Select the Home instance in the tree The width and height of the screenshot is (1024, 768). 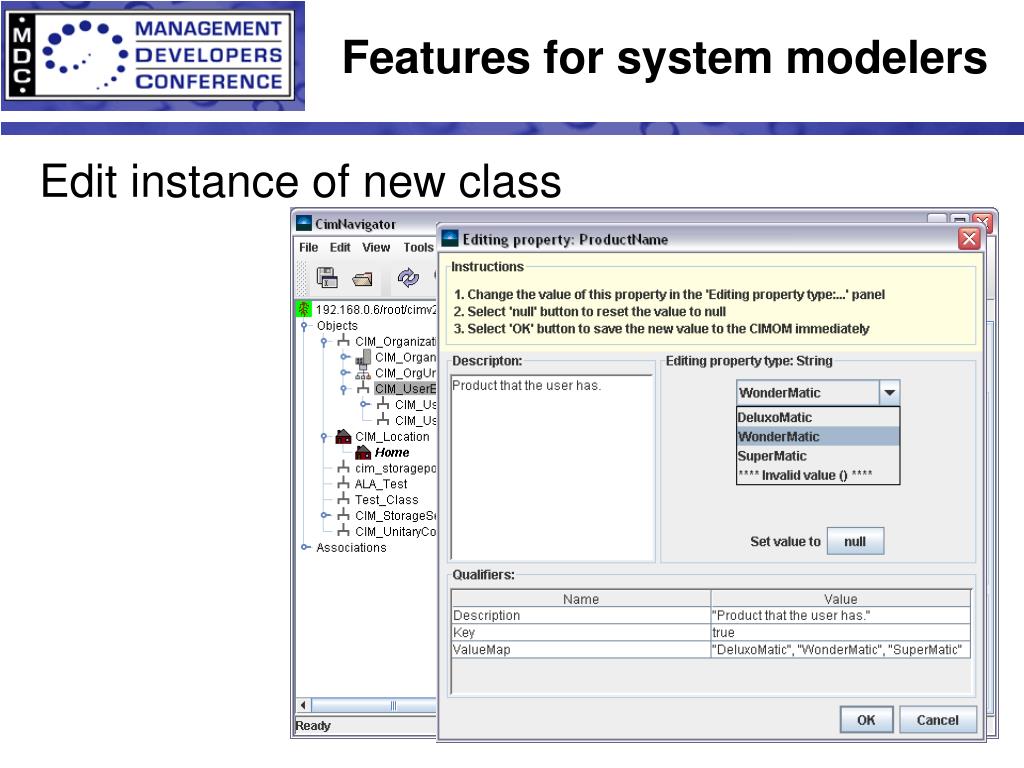point(392,453)
